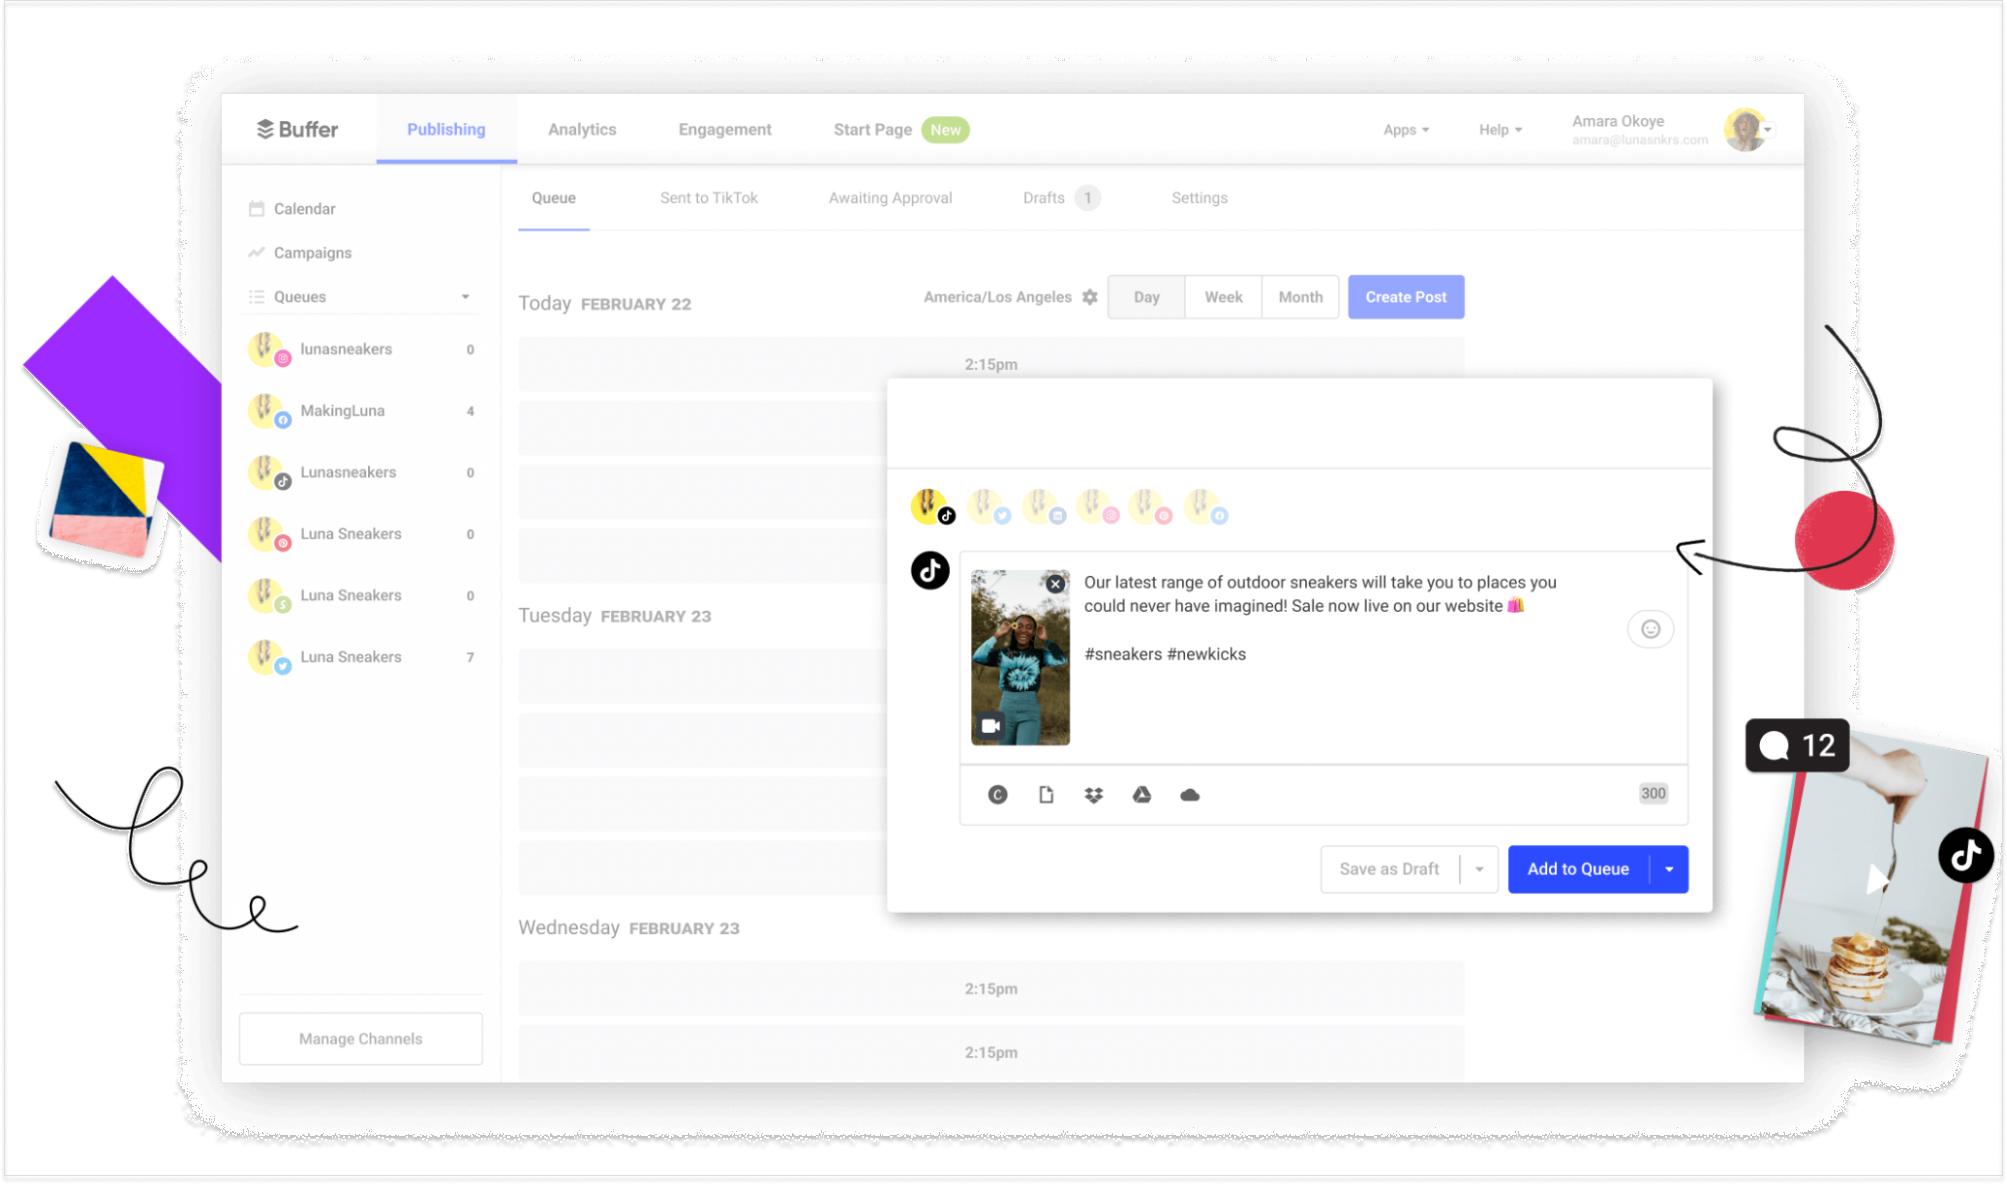Open the Engagement tab
The width and height of the screenshot is (2007, 1184).
click(x=725, y=130)
